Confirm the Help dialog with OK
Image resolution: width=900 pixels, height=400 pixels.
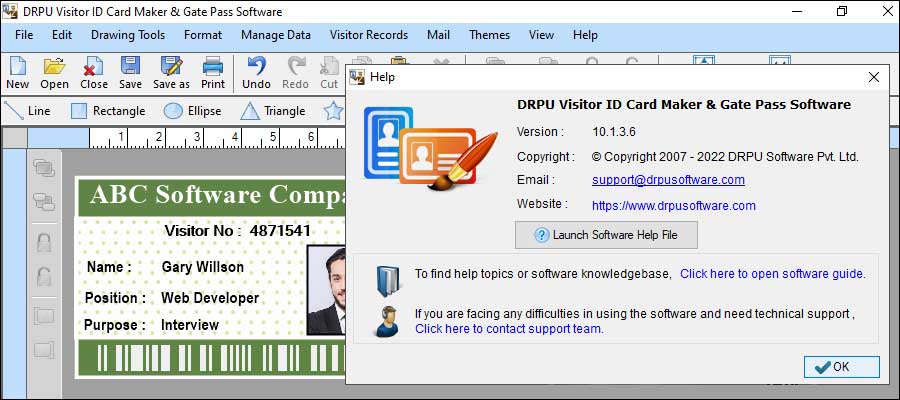841,367
